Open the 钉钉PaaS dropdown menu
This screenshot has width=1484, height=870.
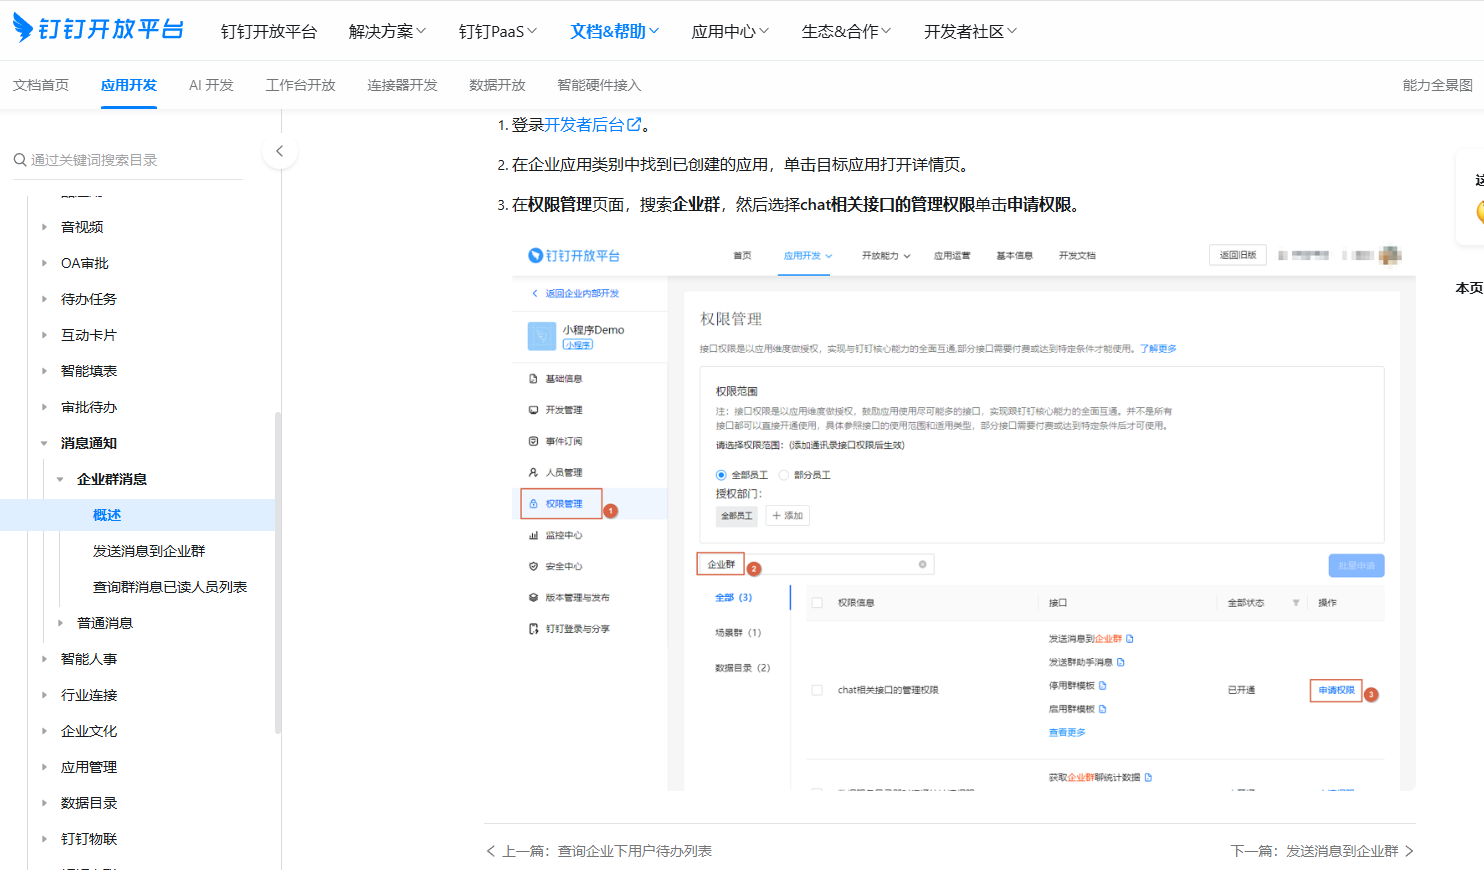click(x=498, y=32)
